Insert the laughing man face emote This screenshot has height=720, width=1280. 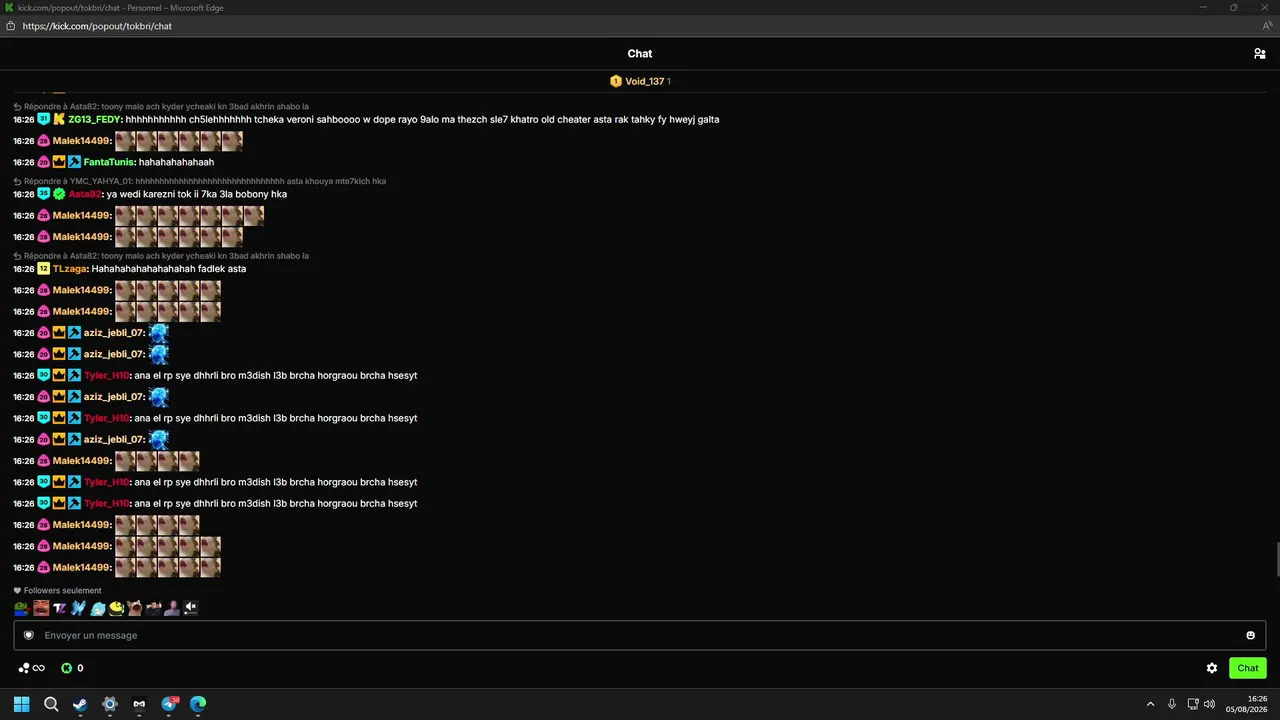[41, 608]
